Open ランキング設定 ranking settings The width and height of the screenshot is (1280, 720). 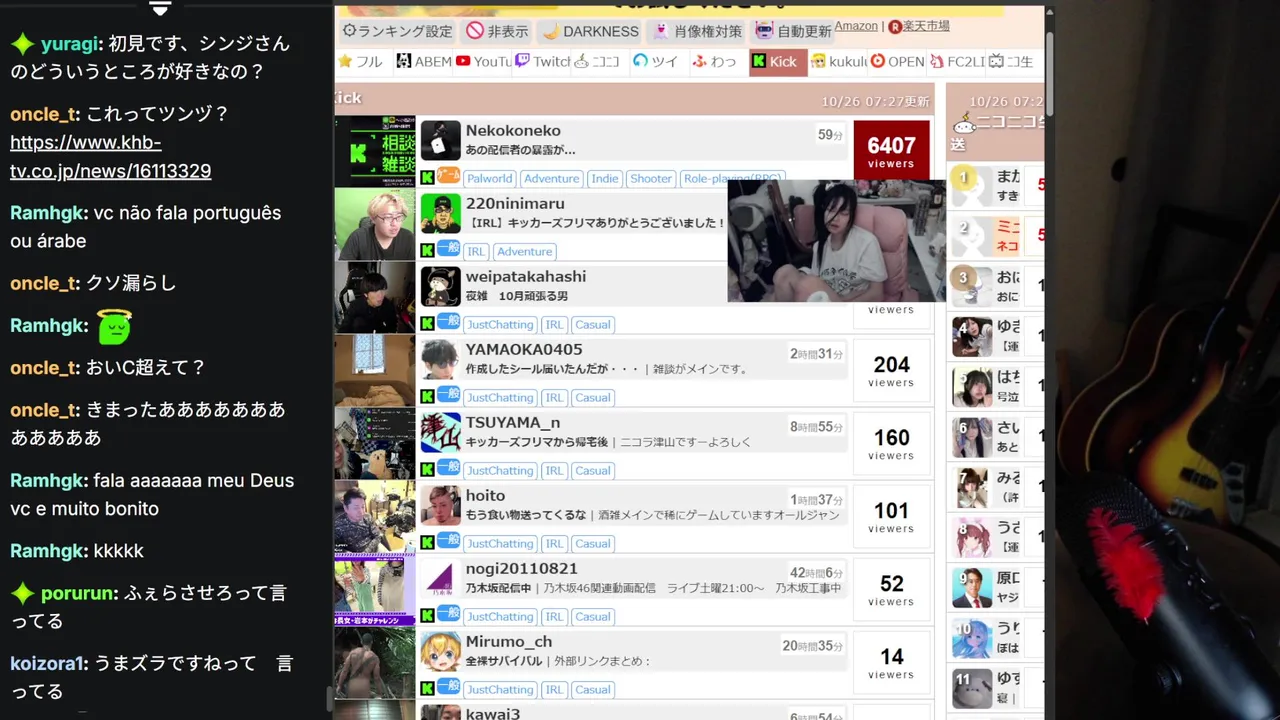[397, 31]
